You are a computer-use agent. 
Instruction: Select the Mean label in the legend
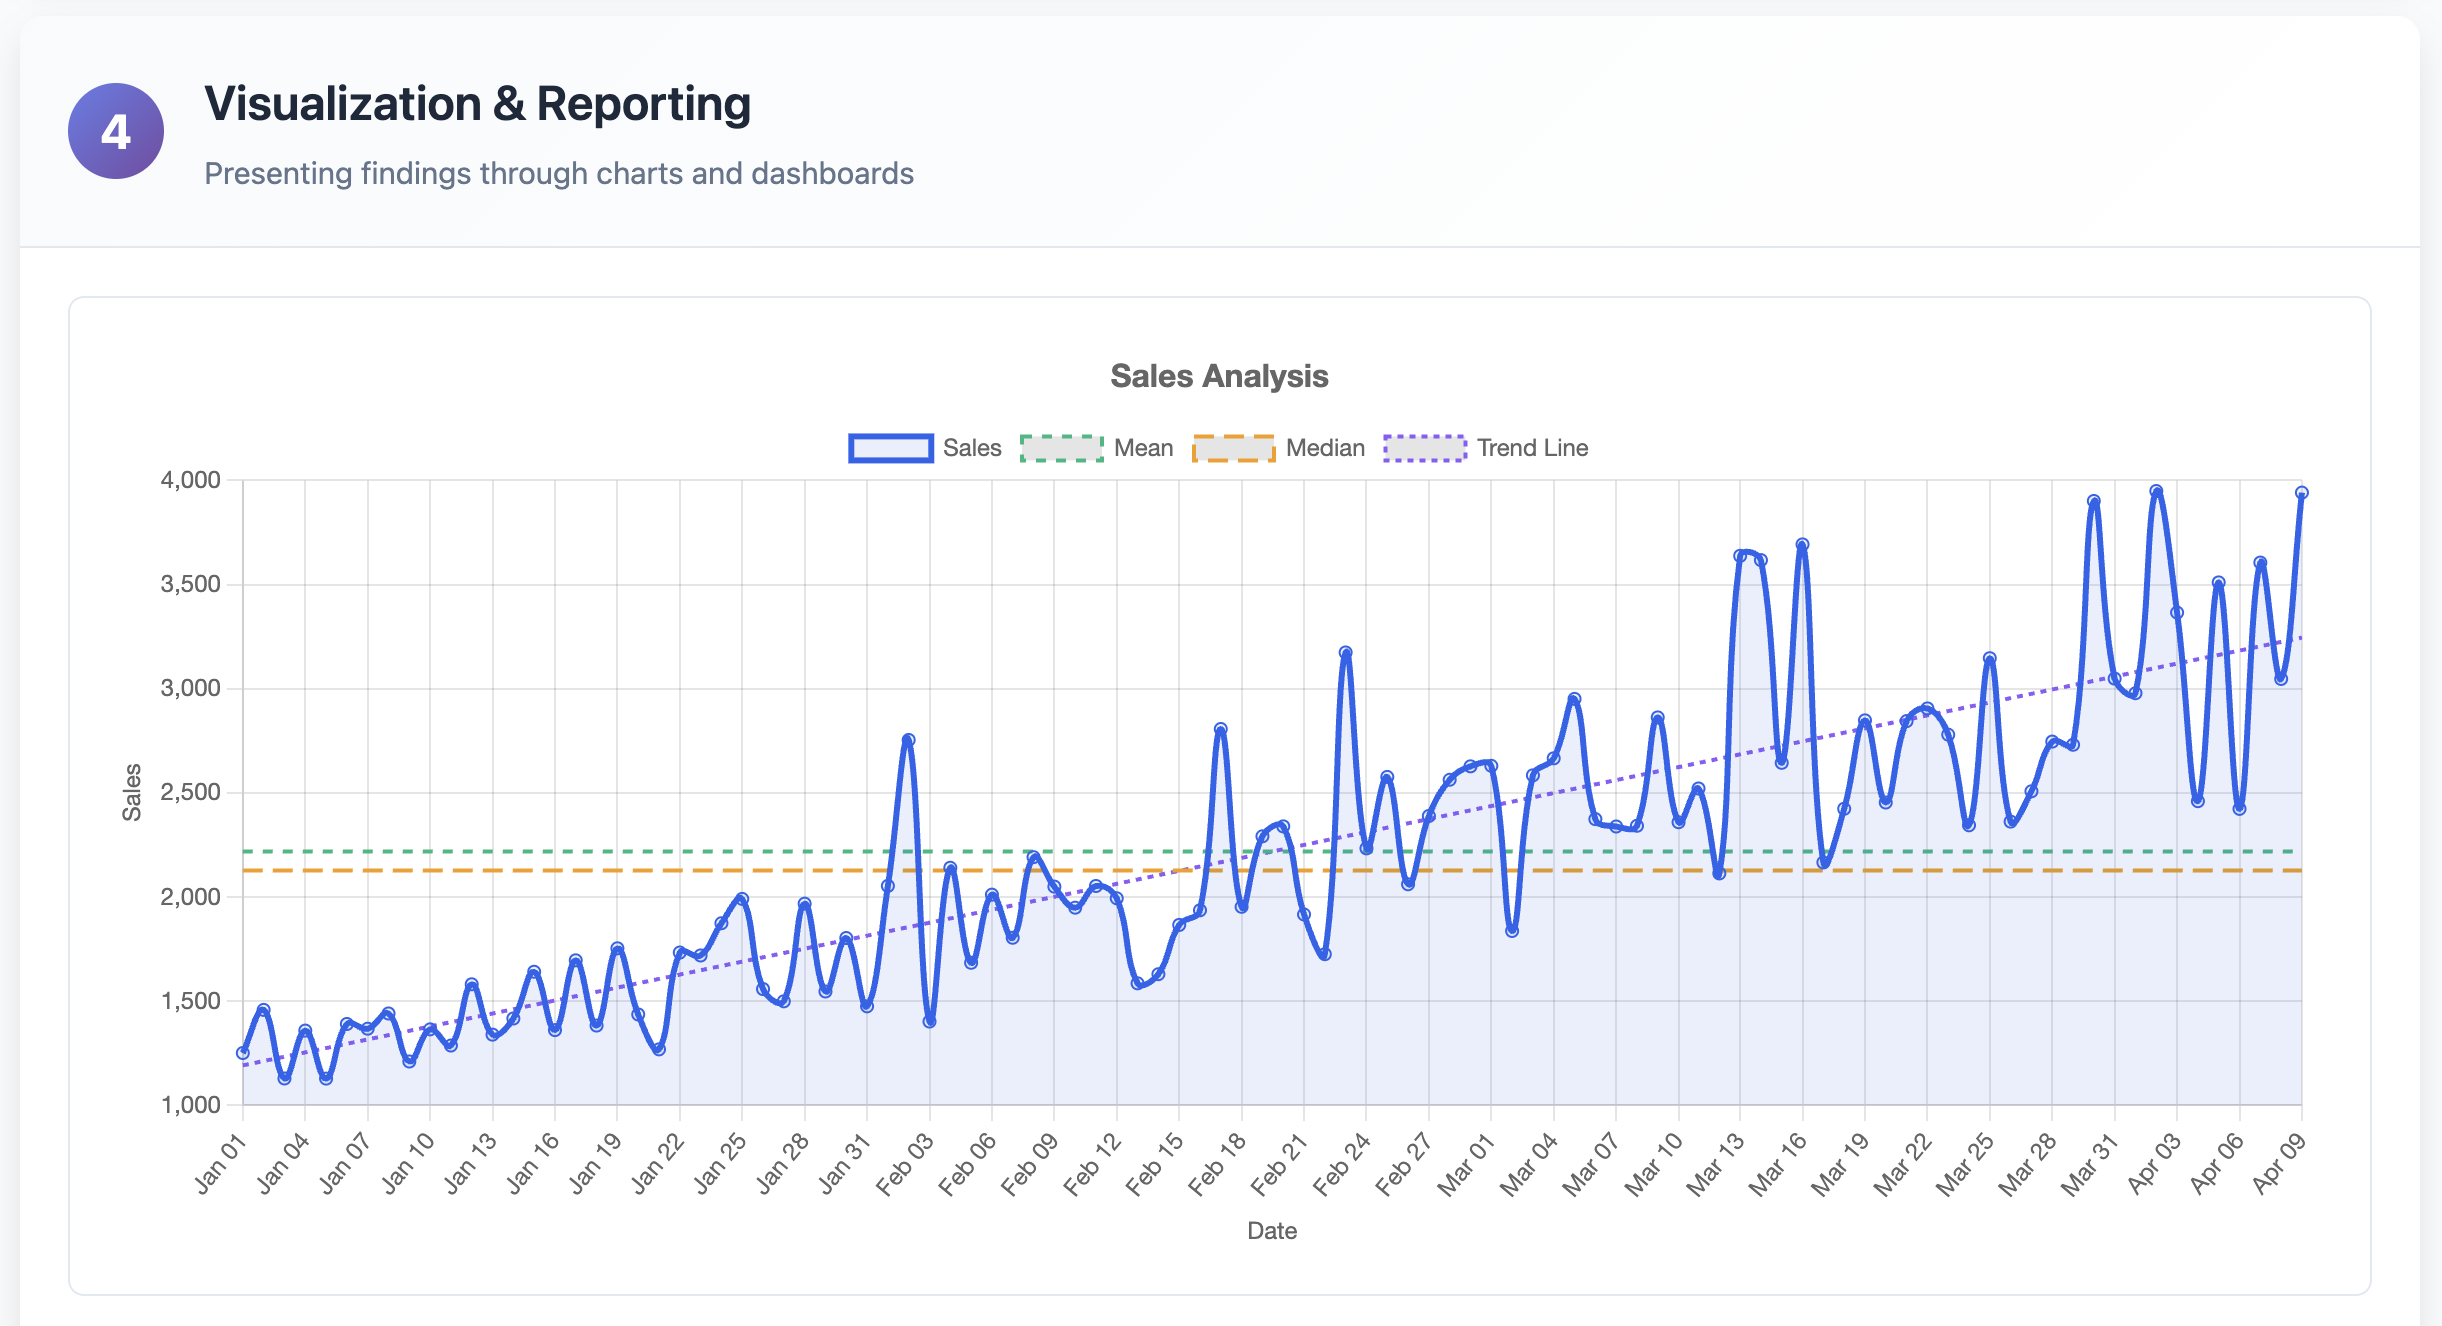click(x=1143, y=447)
